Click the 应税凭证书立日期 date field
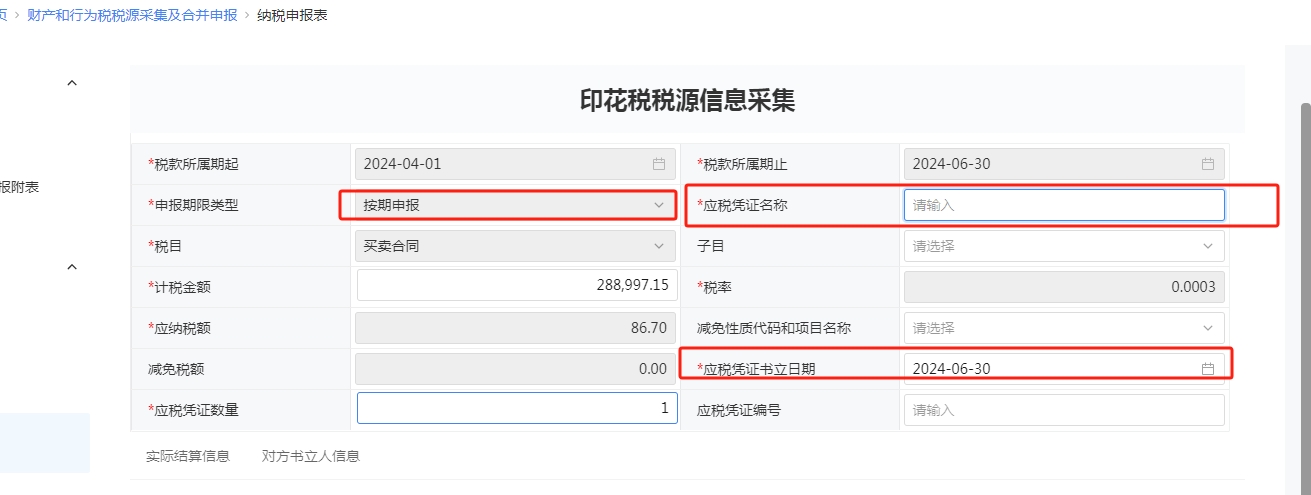This screenshot has height=495, width=1311. pos(1064,369)
